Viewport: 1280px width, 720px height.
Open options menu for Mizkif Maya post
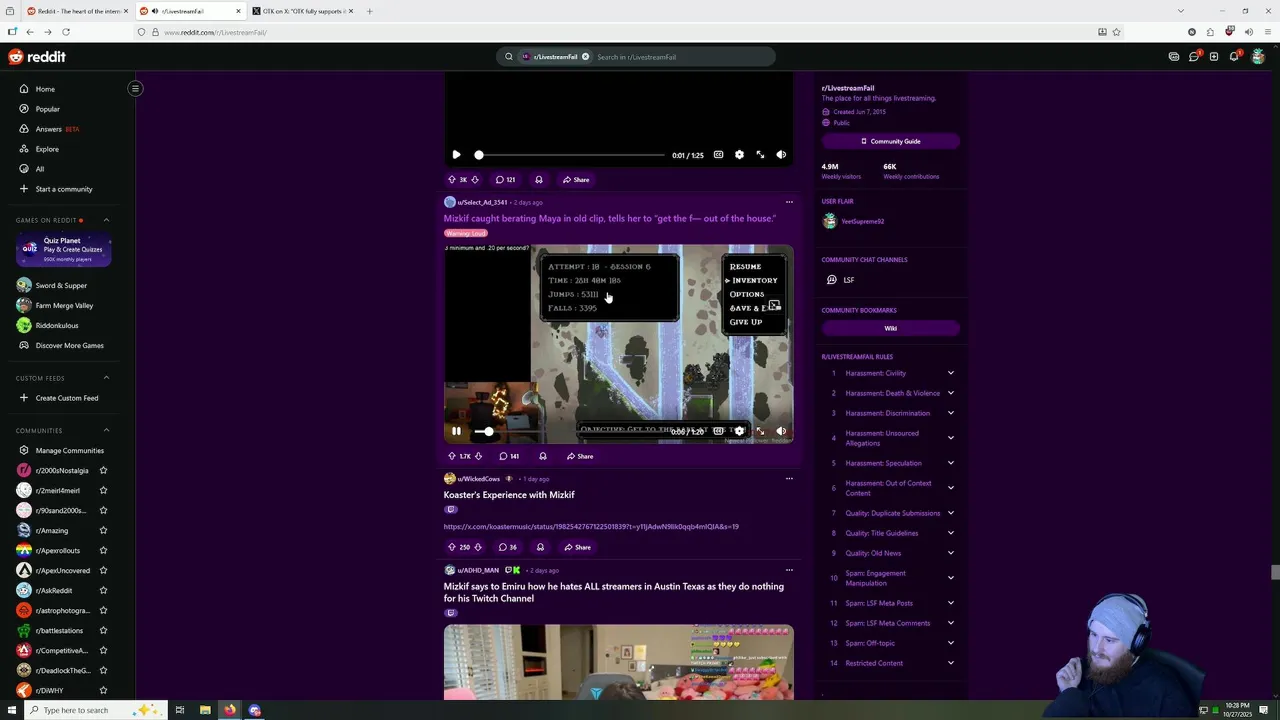pyautogui.click(x=789, y=202)
